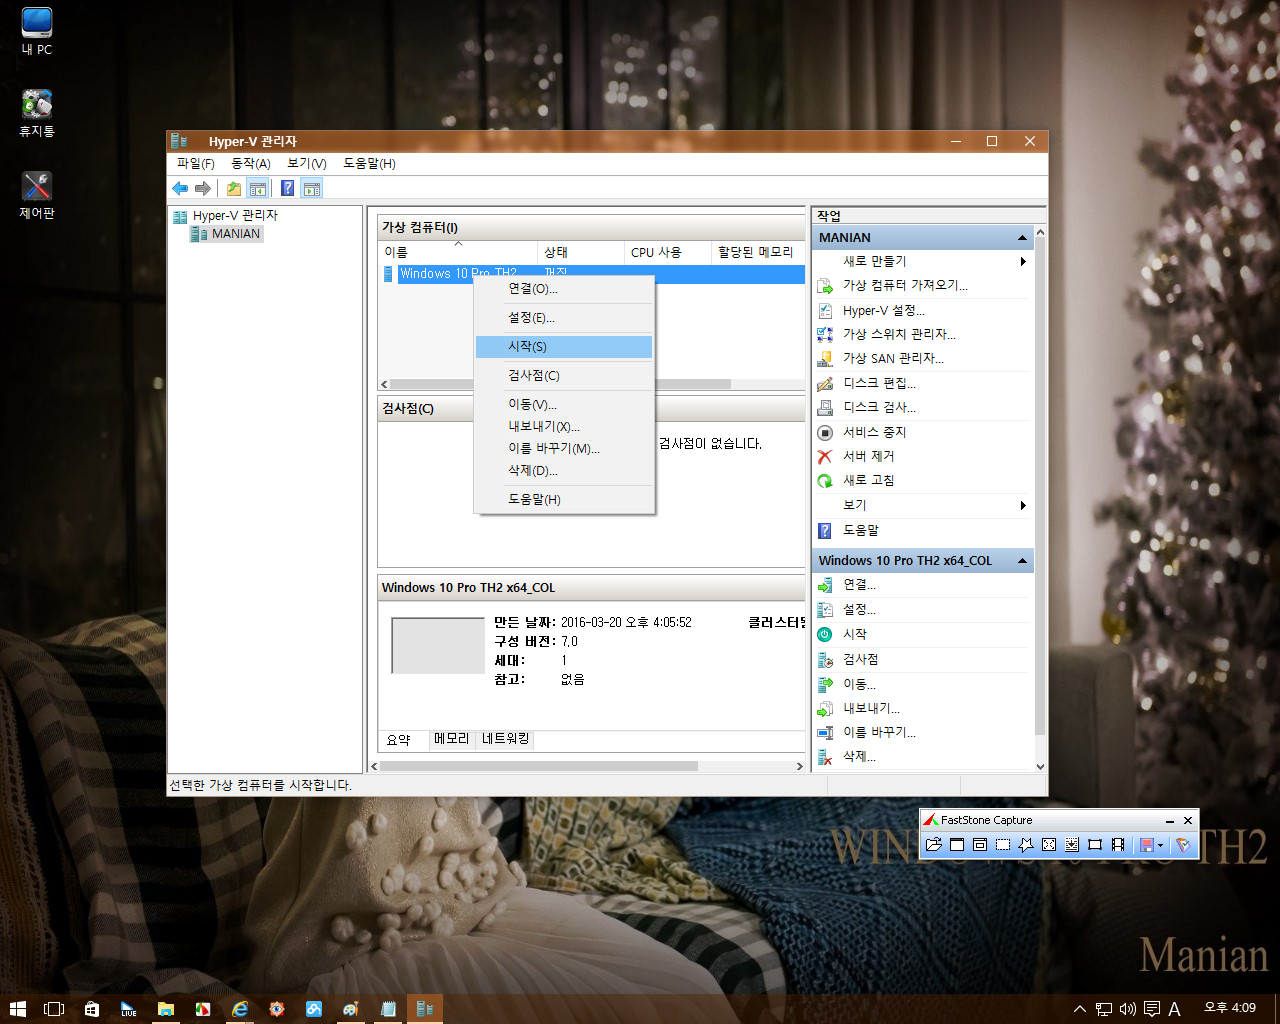Click the 도움말 help icon in actions pane
Screen dimensions: 1280x1024
(x=825, y=531)
